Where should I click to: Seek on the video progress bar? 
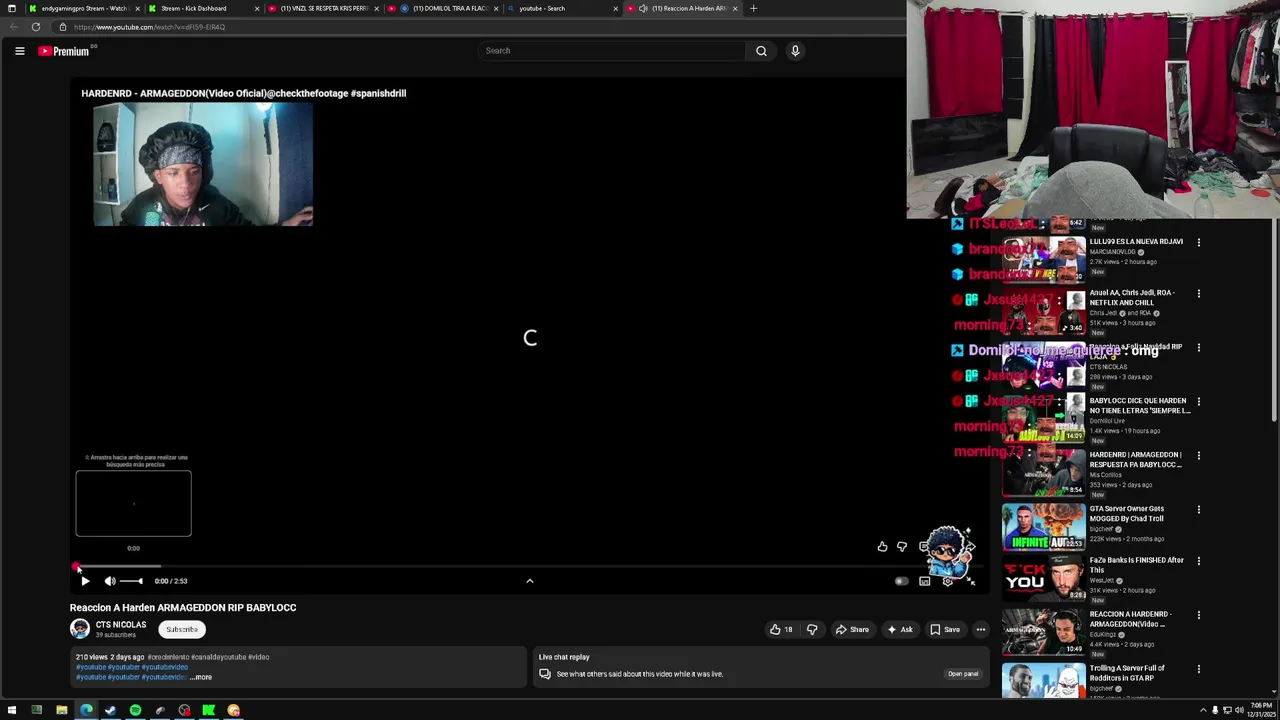pyautogui.click(x=528, y=567)
